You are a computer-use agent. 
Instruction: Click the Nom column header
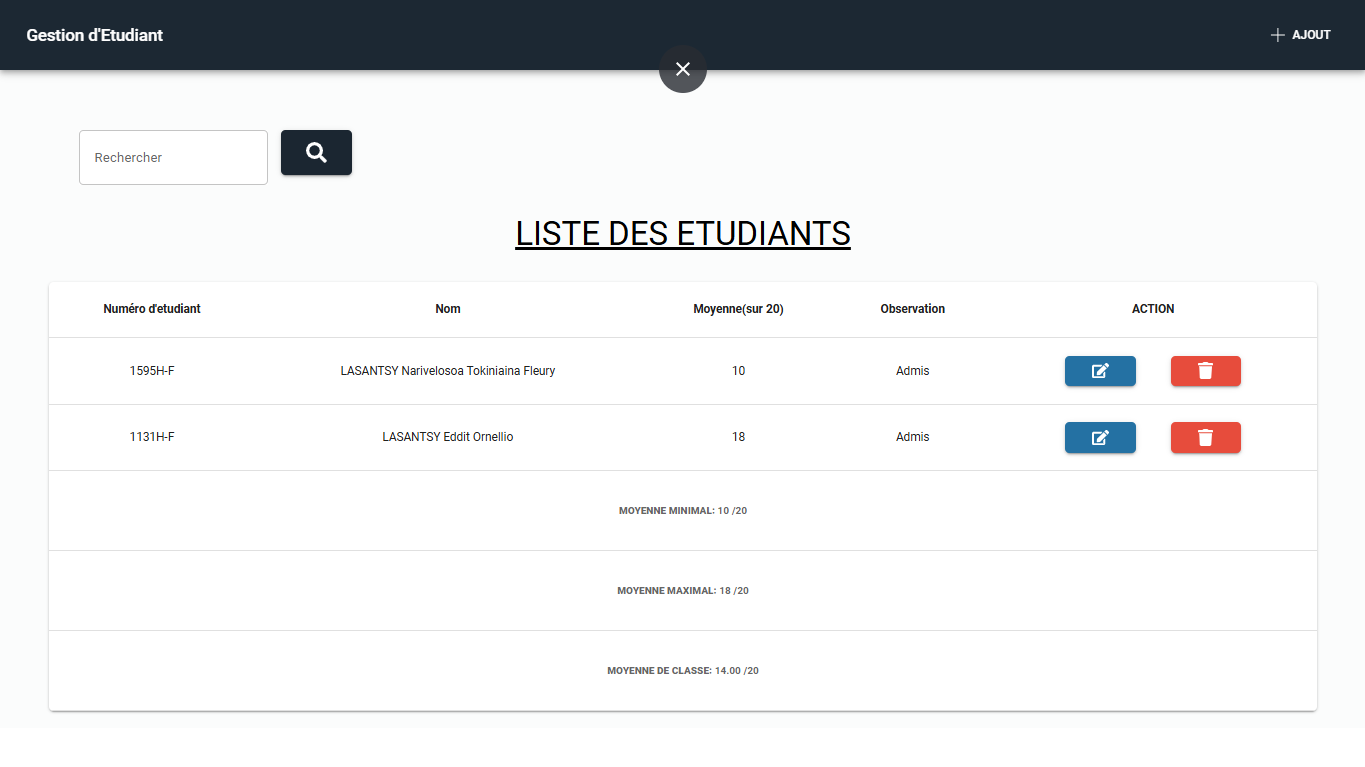[448, 309]
